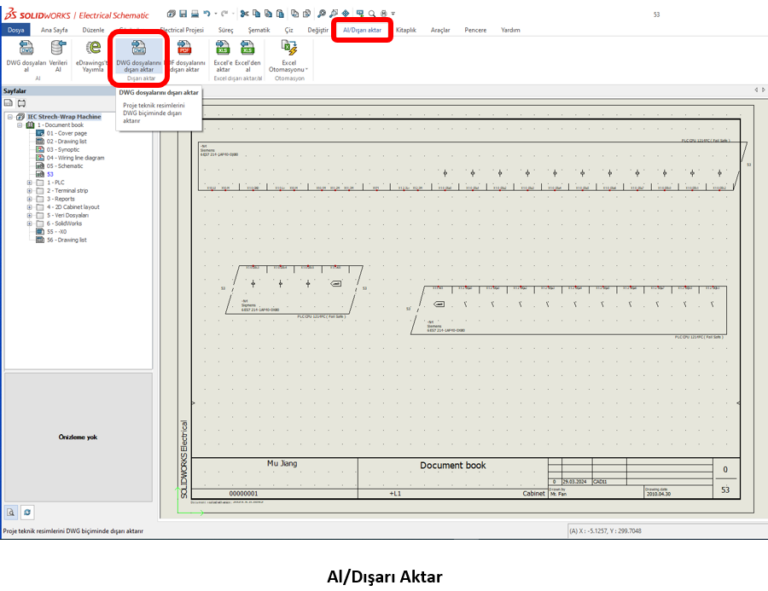
Task: Select 04 - Wiring line diagram page
Action: (74, 157)
